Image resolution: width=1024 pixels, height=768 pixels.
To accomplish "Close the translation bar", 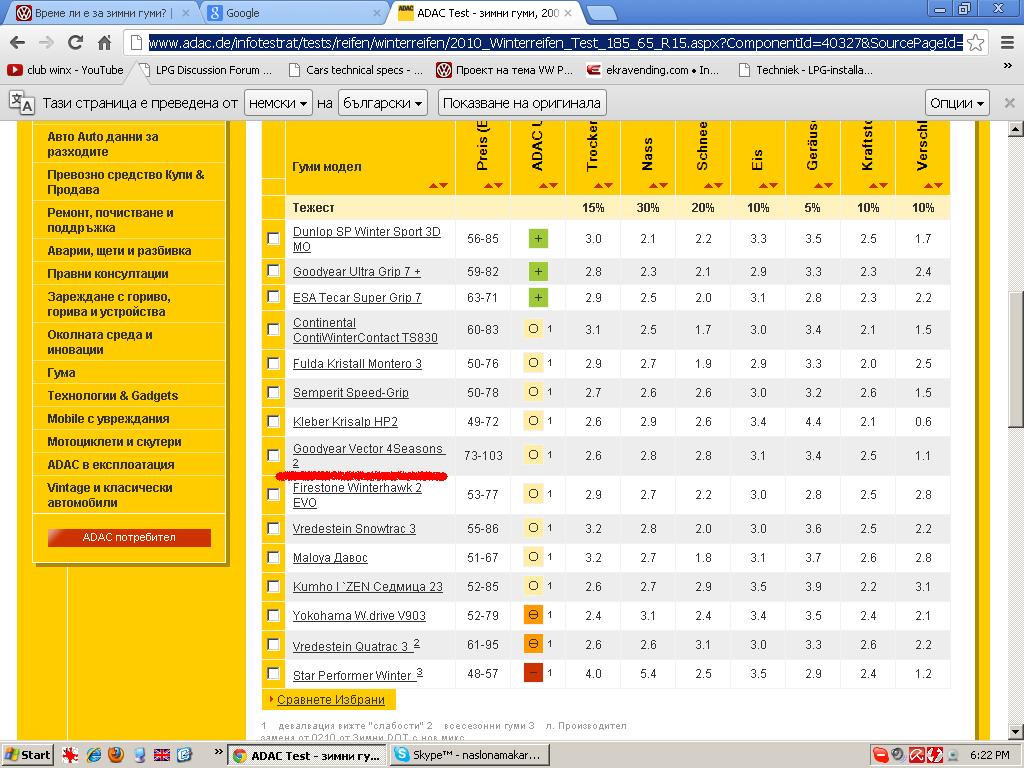I will [x=1008, y=102].
